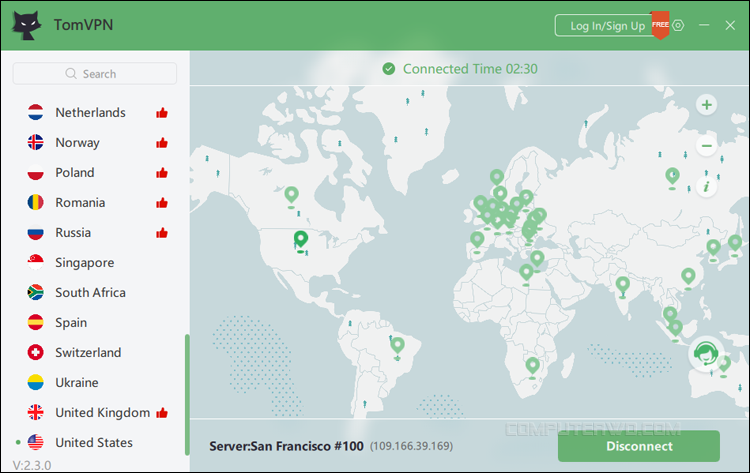Choose Spain server label

pyautogui.click(x=71, y=323)
